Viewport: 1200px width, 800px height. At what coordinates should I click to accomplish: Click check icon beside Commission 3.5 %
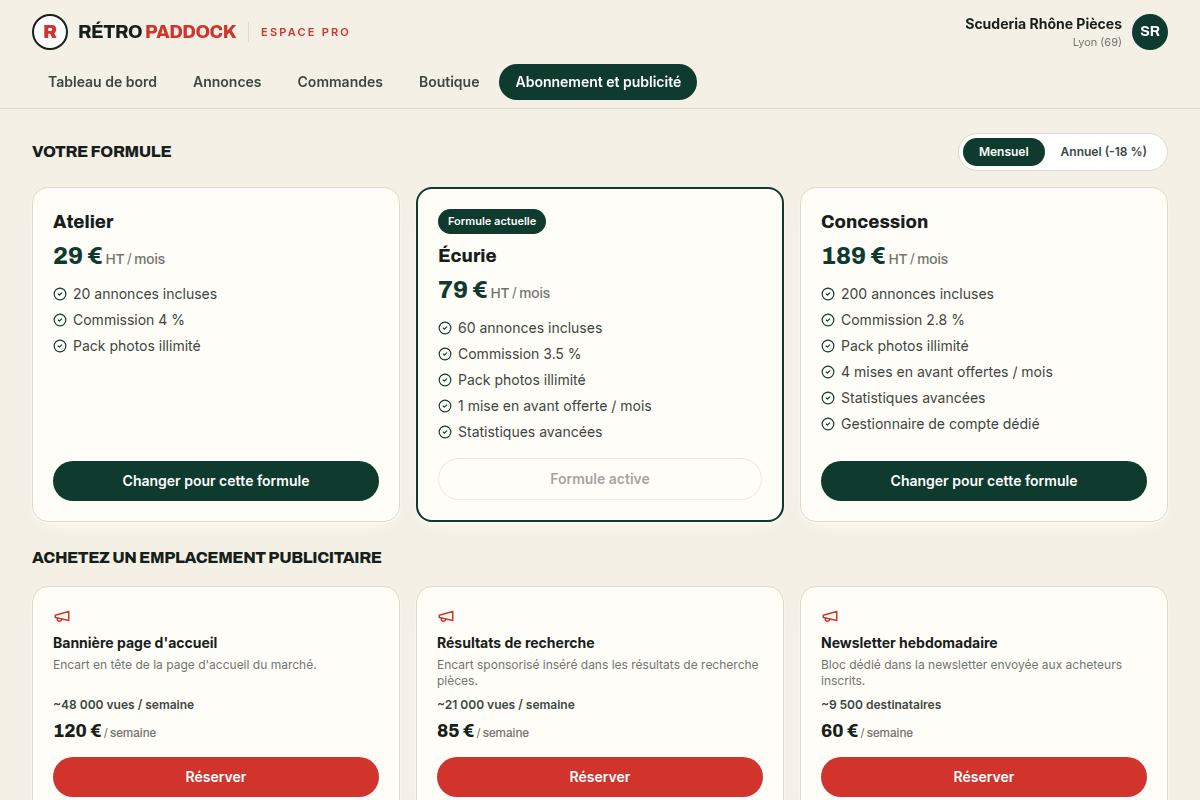(445, 354)
